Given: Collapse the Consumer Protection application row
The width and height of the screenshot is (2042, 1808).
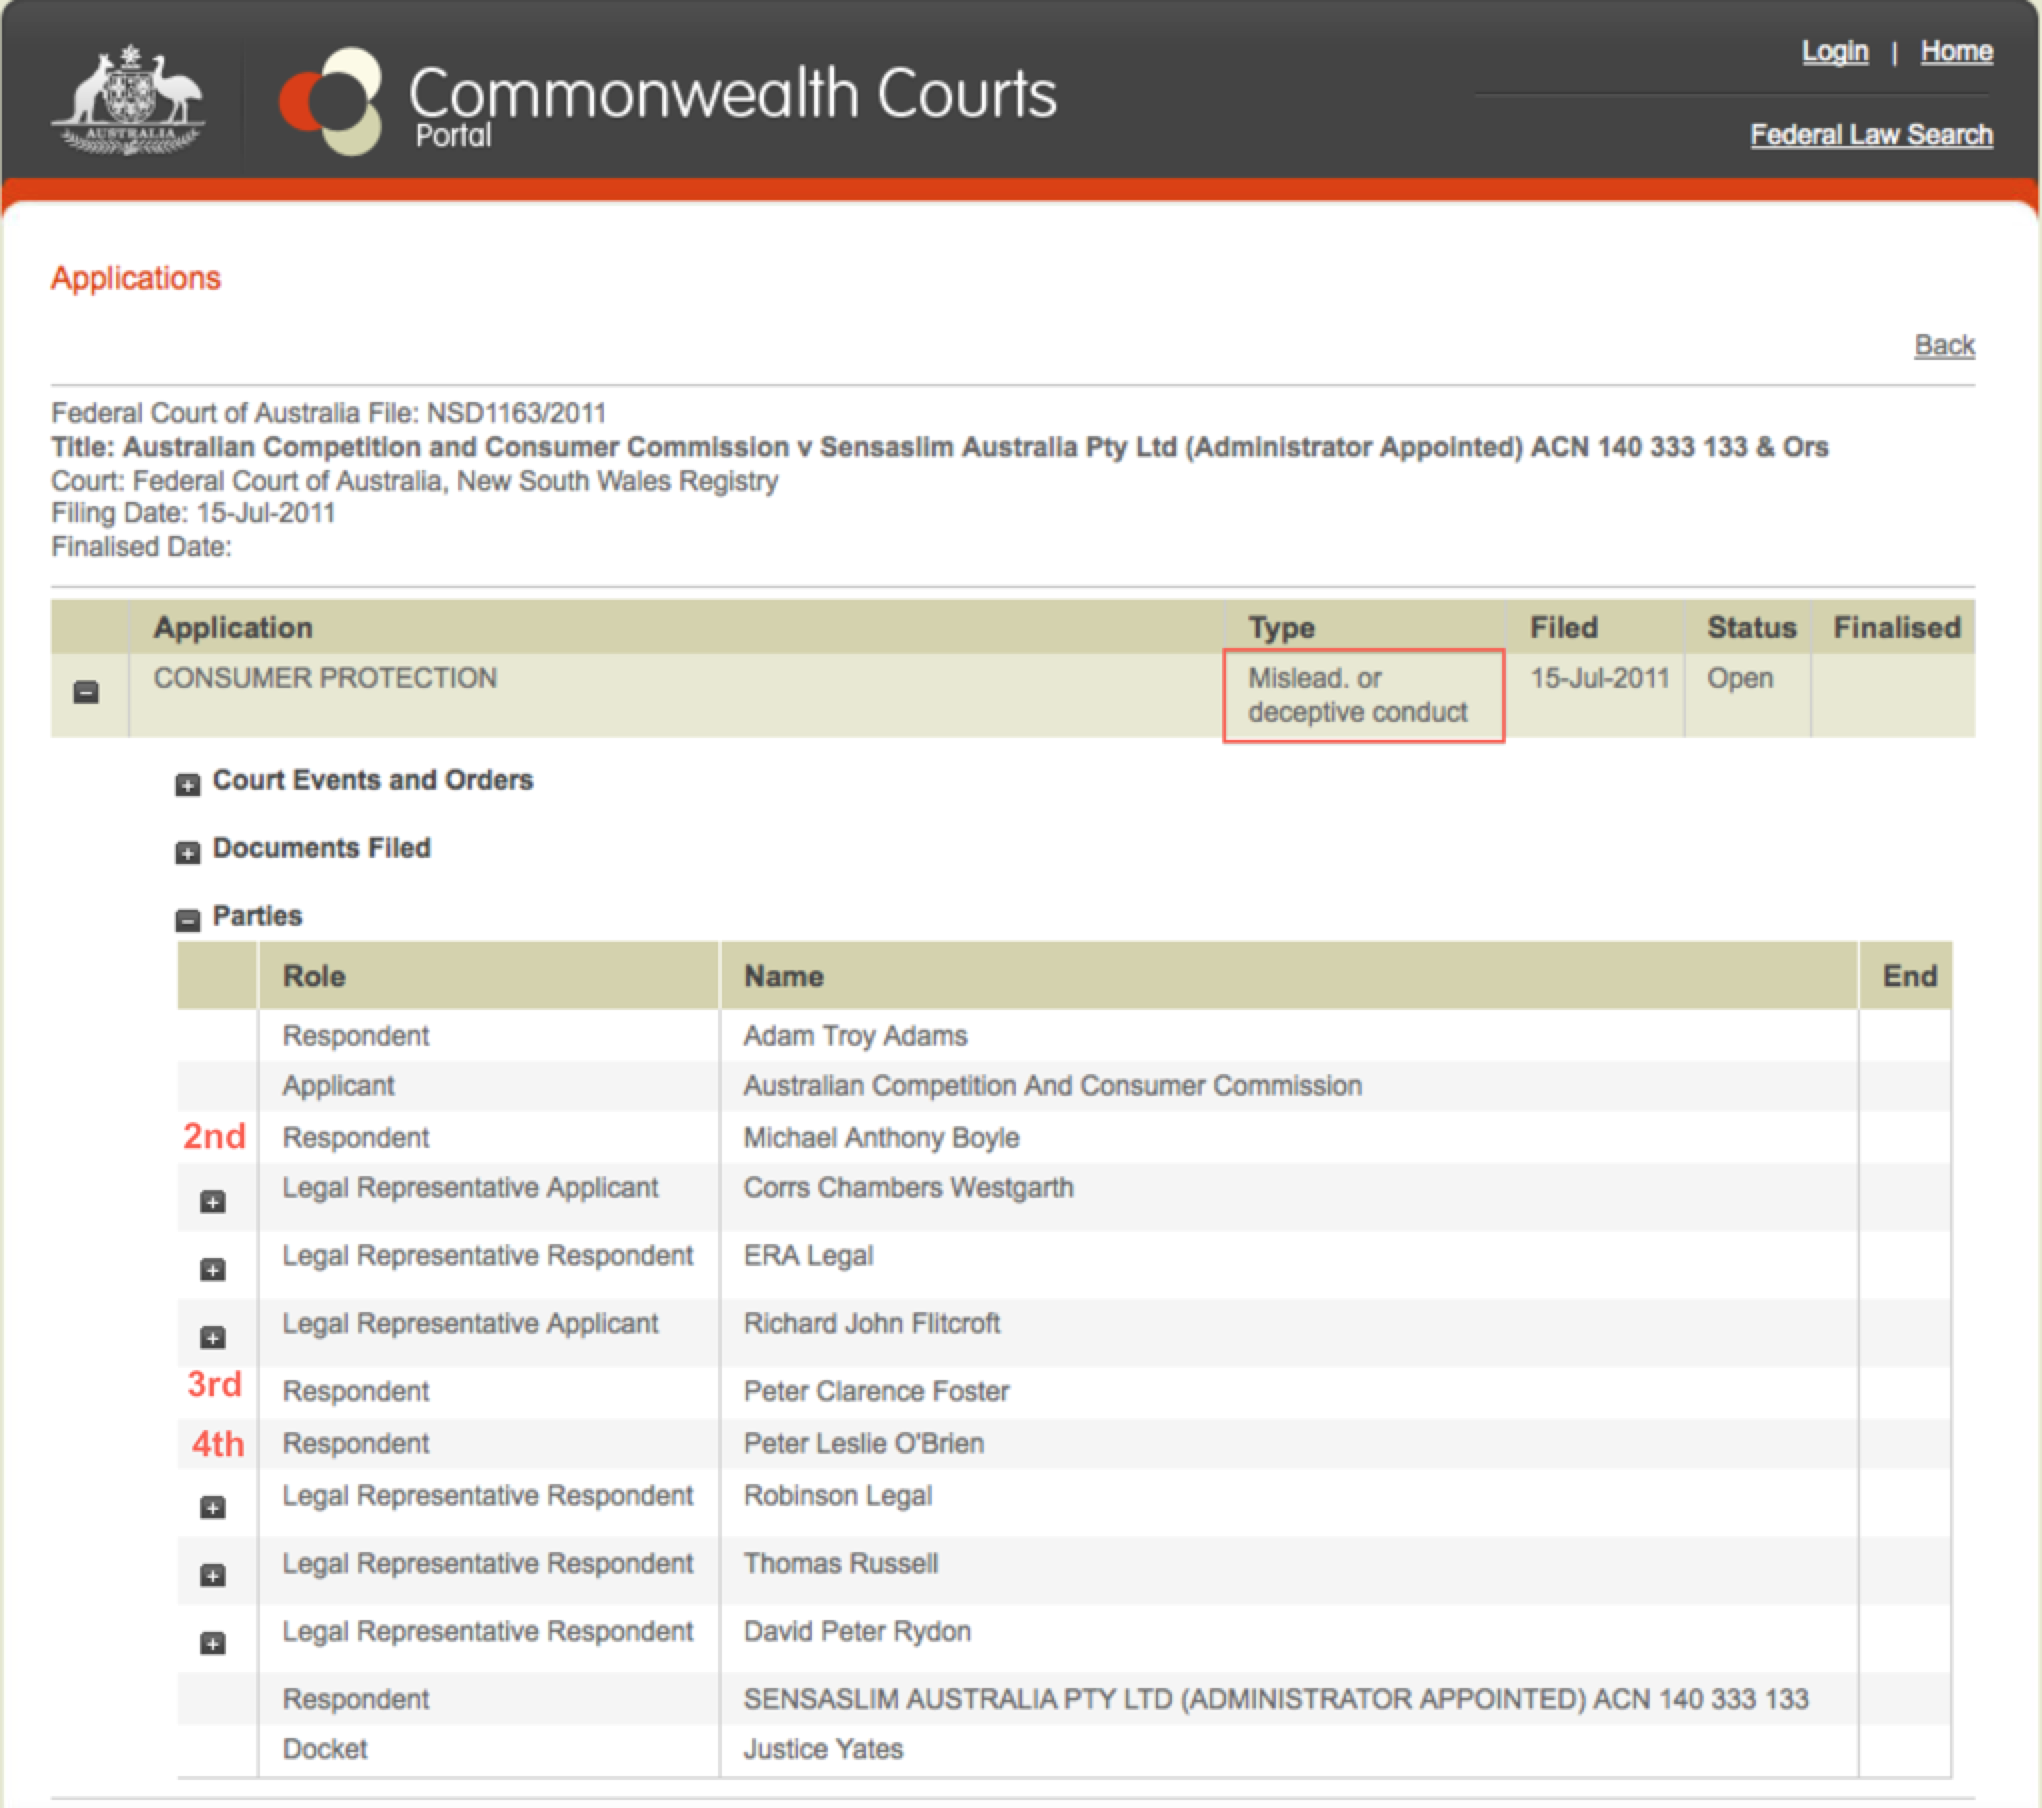Looking at the screenshot, I should click(x=87, y=692).
